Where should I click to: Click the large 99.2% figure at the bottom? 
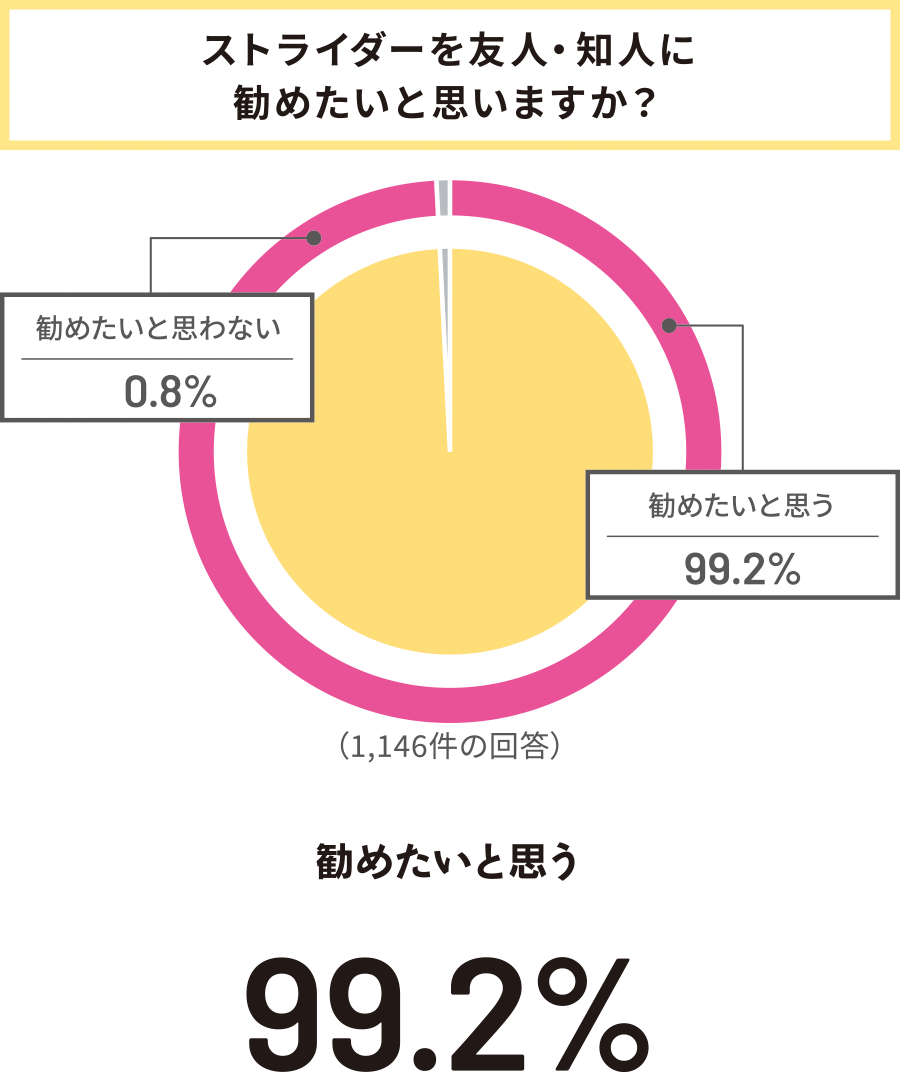[448, 1010]
